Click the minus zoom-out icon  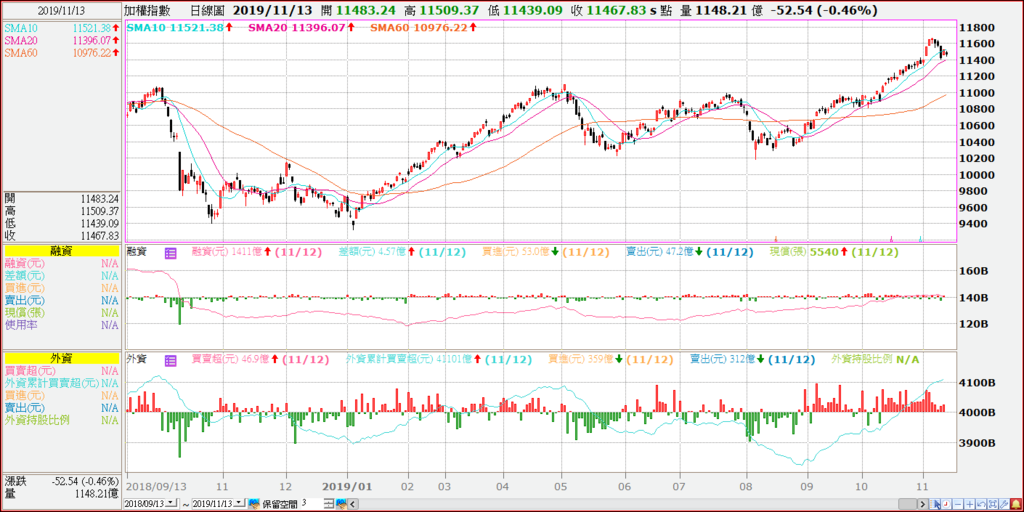(958, 504)
